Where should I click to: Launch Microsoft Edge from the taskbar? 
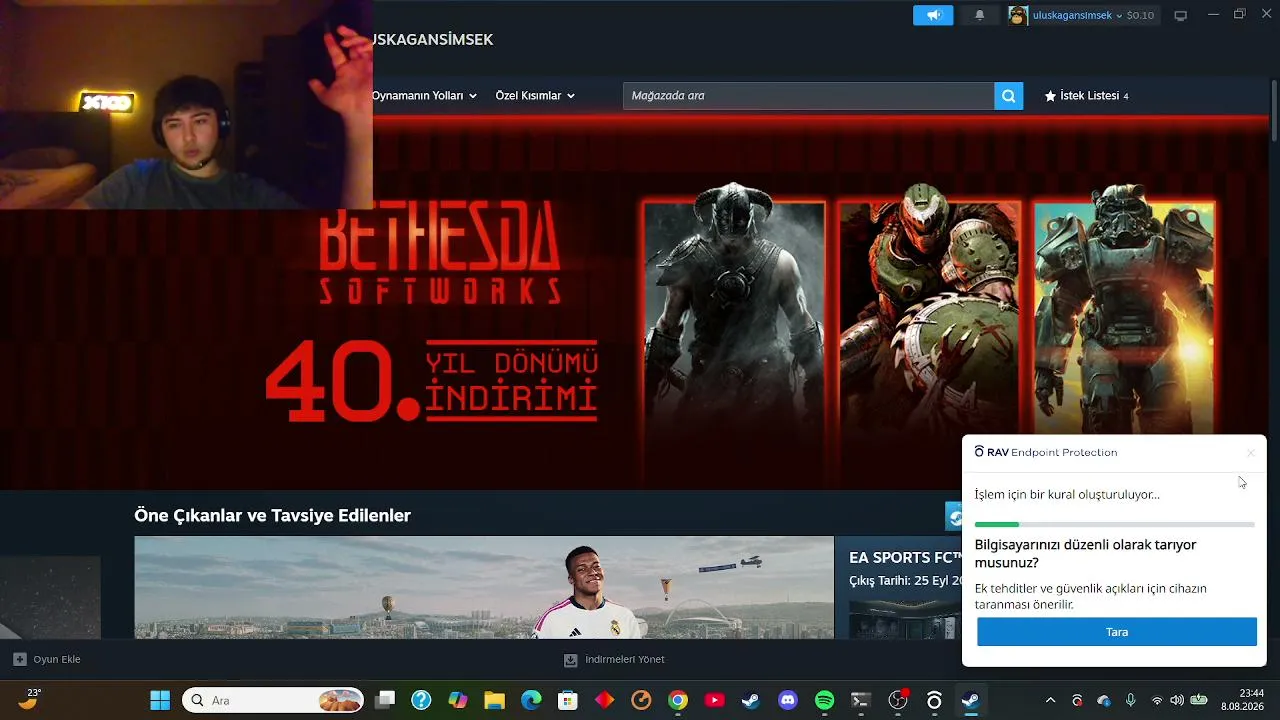tap(531, 700)
